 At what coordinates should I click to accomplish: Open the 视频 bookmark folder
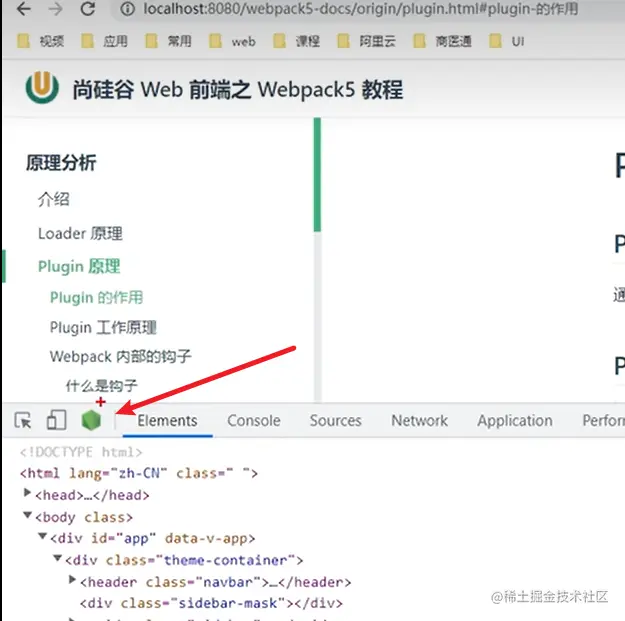point(41,41)
